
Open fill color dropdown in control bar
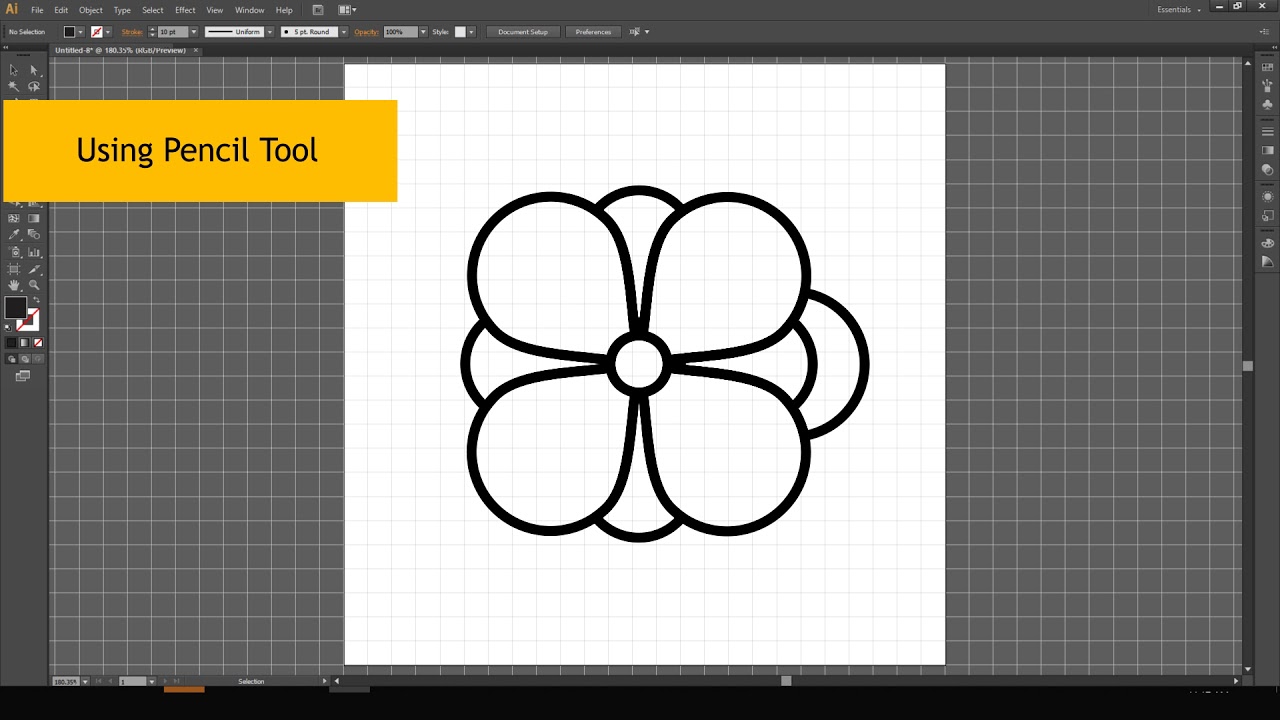81,32
